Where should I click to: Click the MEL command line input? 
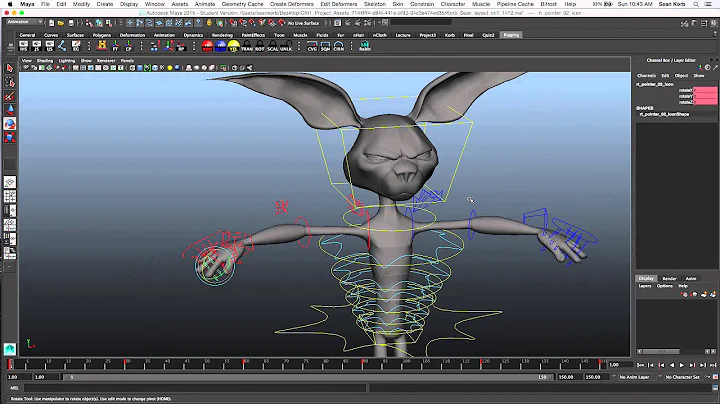point(195,388)
